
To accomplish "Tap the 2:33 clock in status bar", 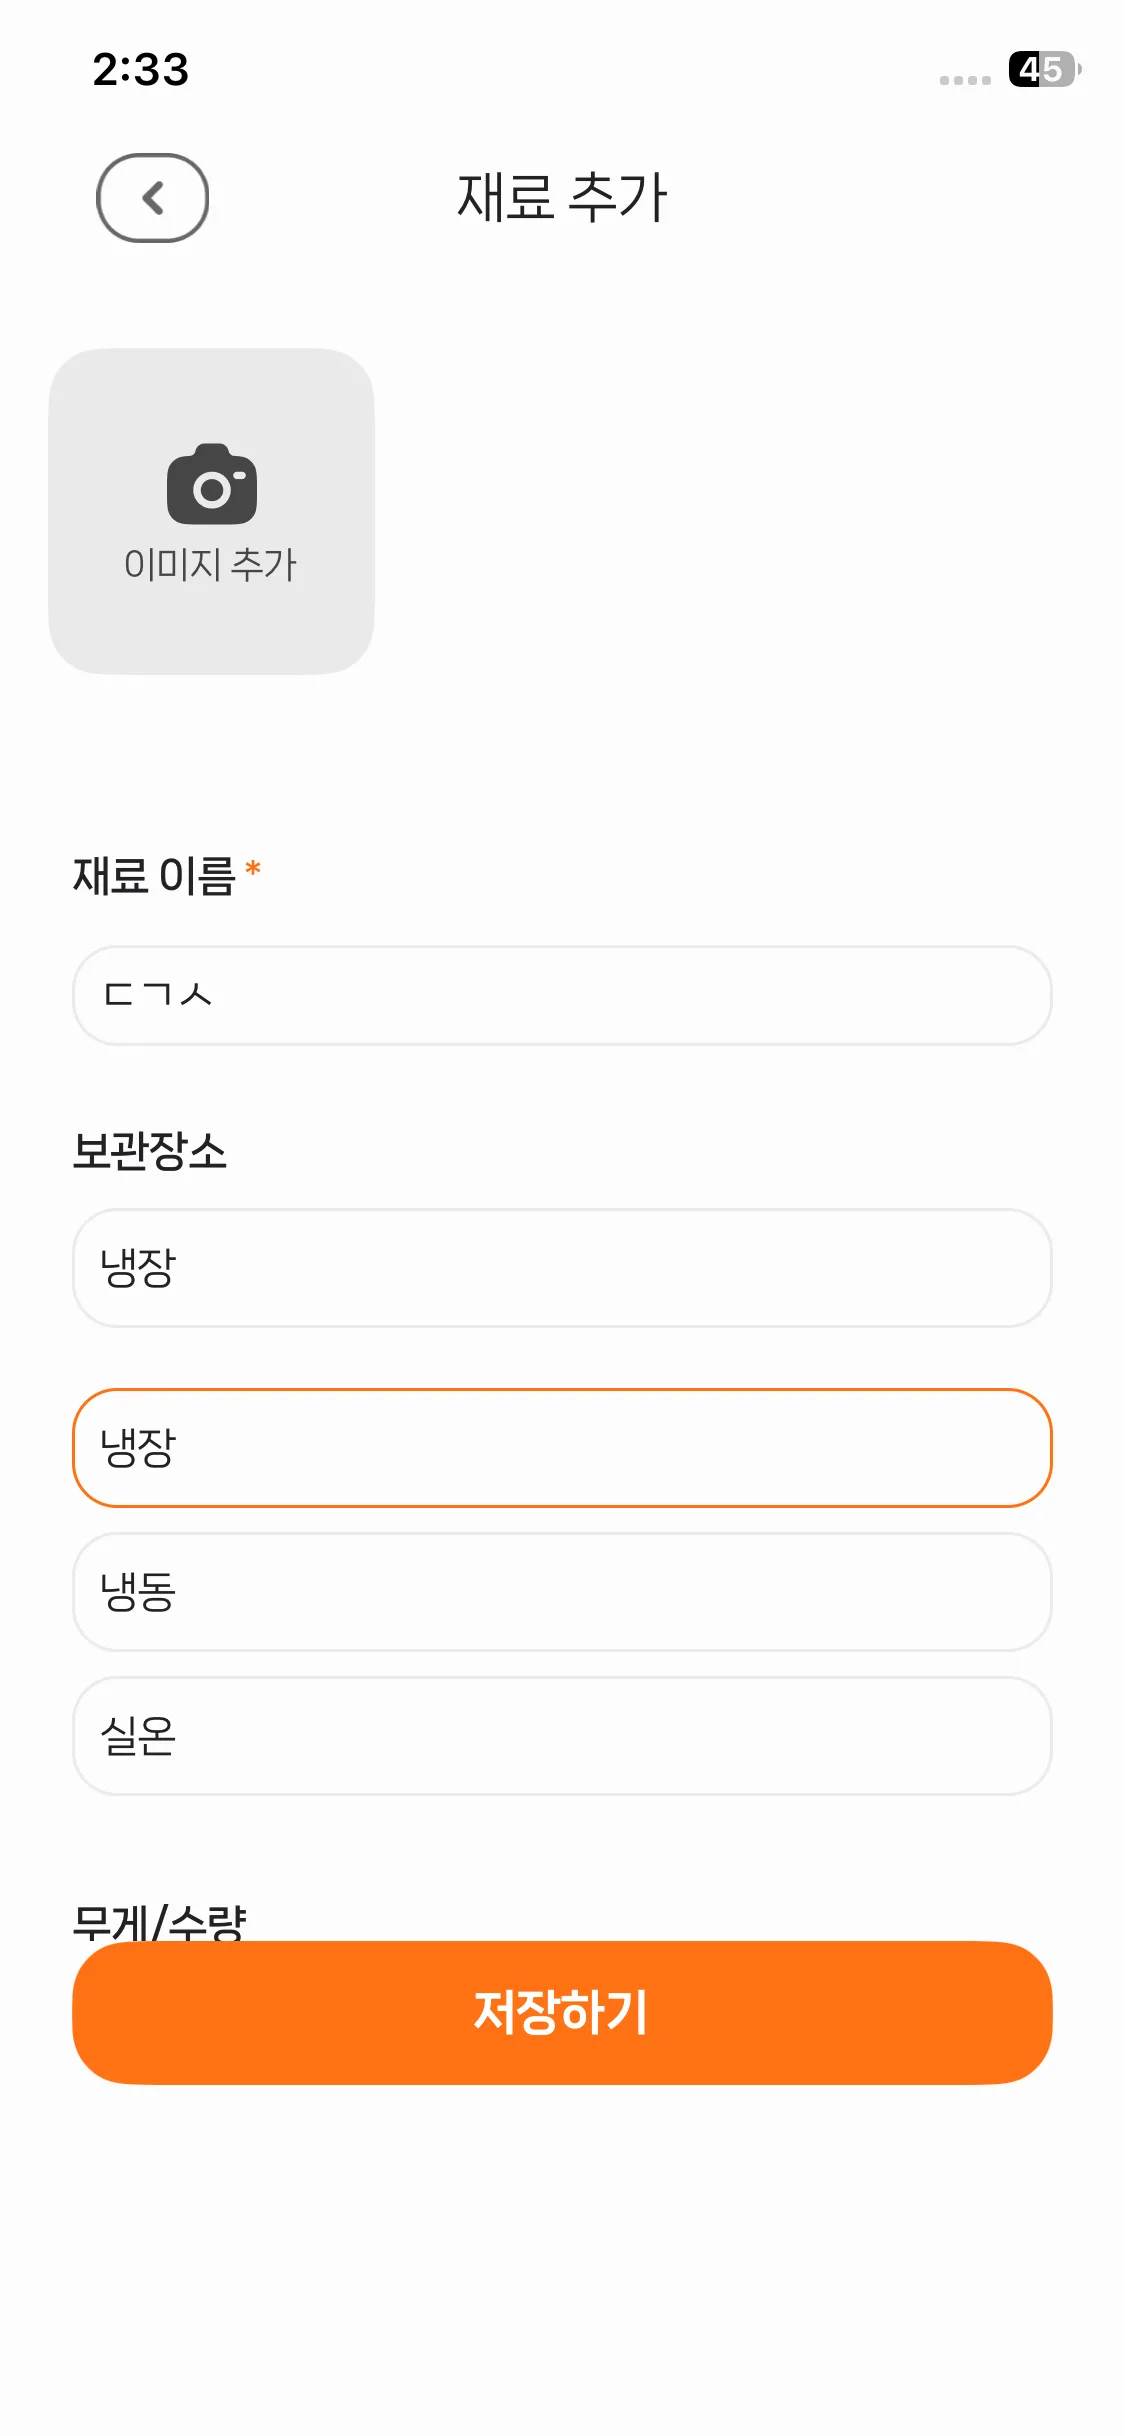I will (141, 70).
